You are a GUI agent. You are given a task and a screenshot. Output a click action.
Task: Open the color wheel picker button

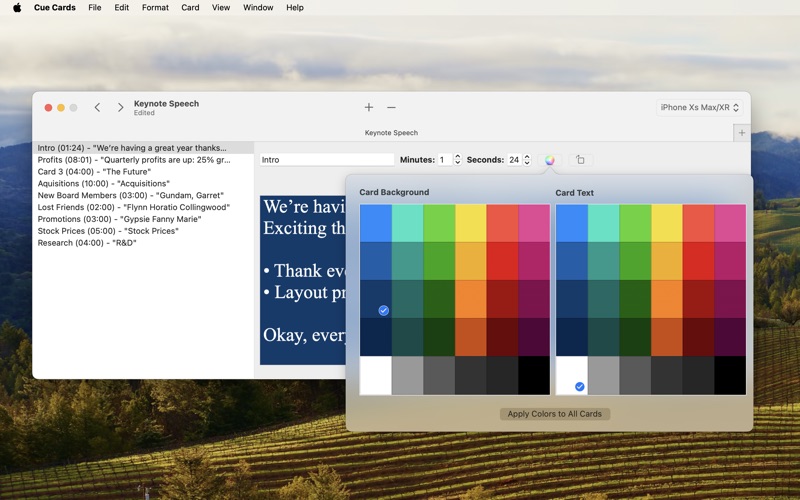549,160
